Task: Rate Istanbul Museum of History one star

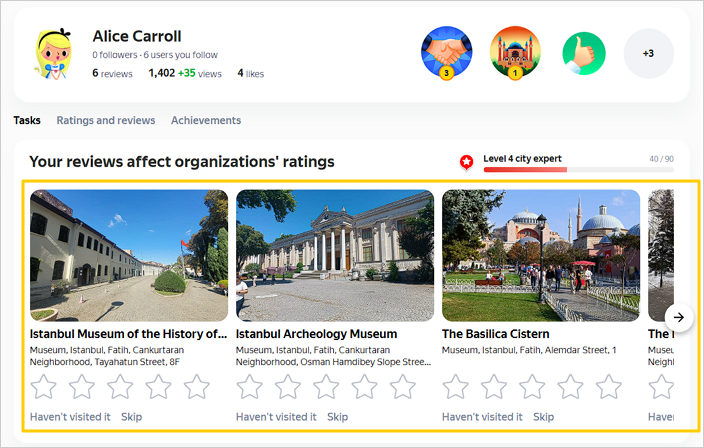Action: [43, 387]
